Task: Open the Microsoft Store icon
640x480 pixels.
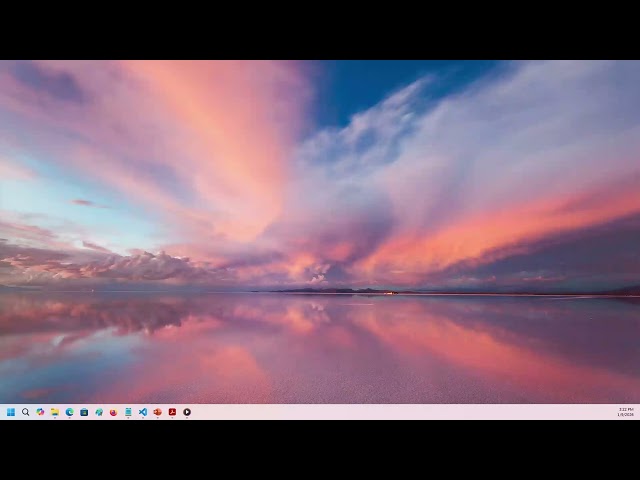Action: click(x=84, y=412)
